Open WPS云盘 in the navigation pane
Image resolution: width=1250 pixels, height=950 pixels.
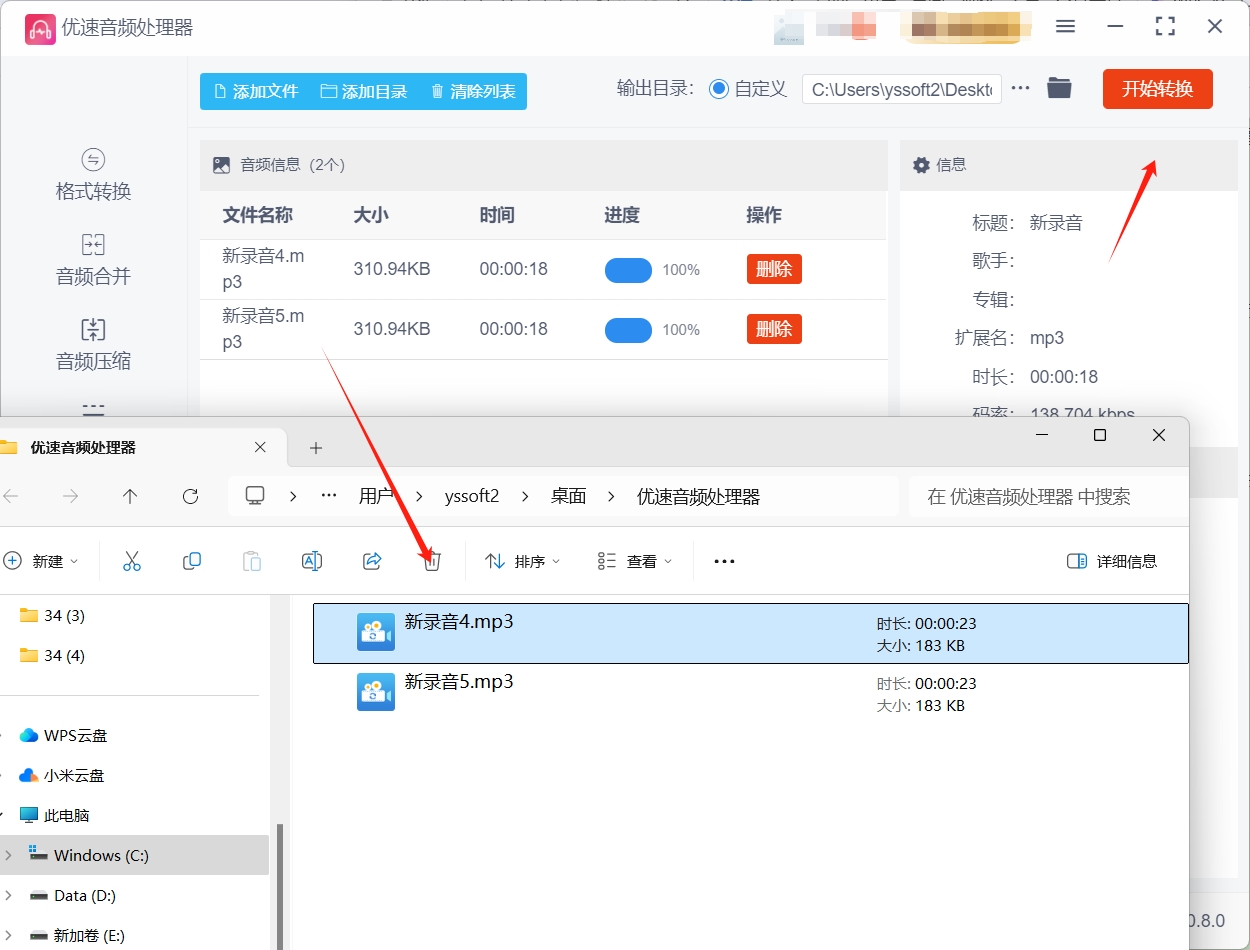[64, 735]
